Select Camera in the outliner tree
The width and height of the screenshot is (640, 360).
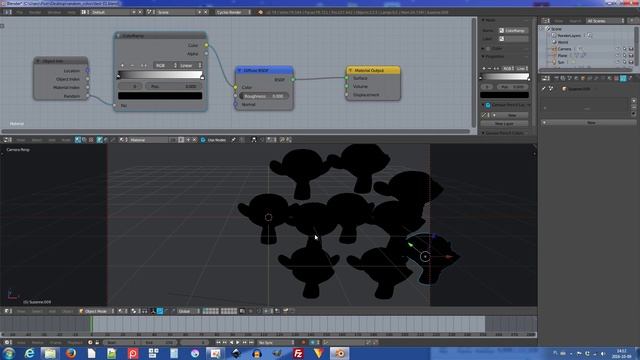564,49
